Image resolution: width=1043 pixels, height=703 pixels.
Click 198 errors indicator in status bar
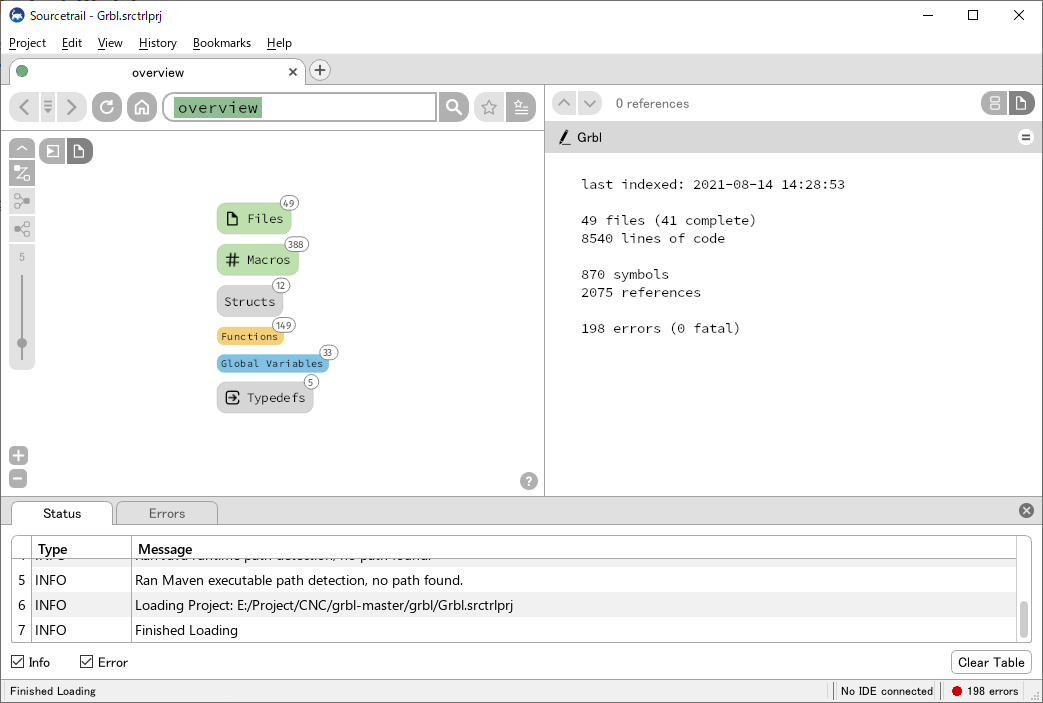(985, 691)
